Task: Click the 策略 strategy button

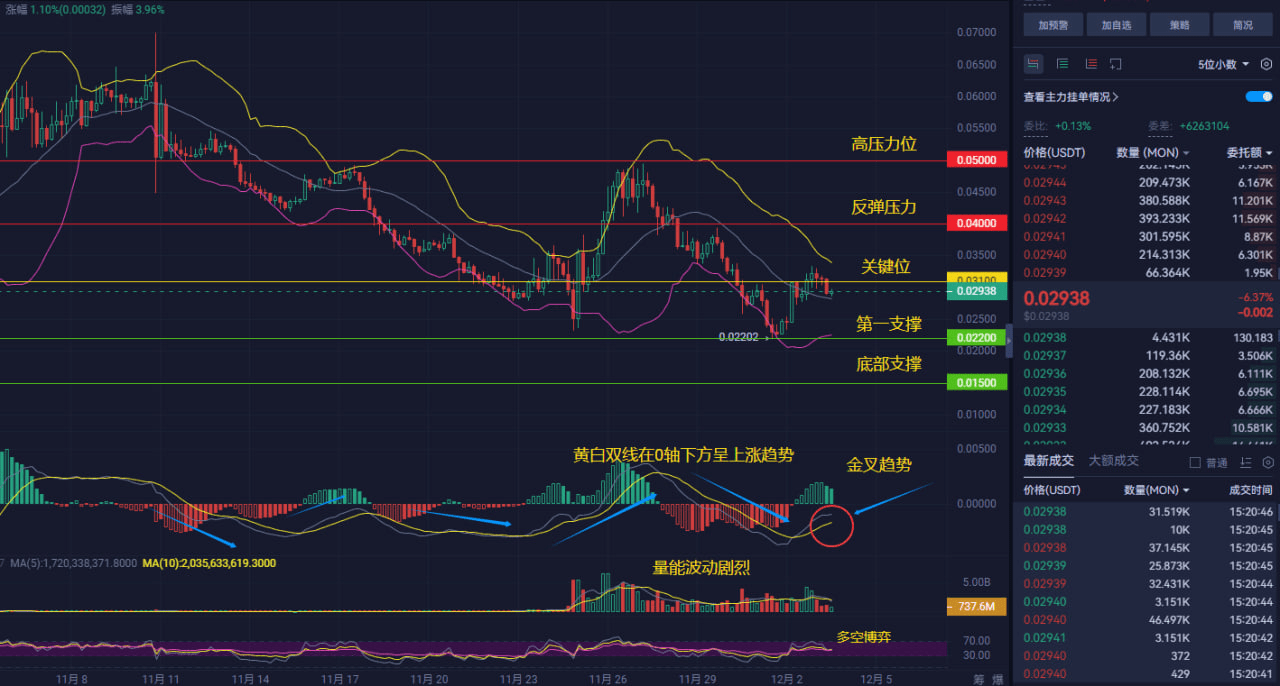Action: click(1179, 25)
